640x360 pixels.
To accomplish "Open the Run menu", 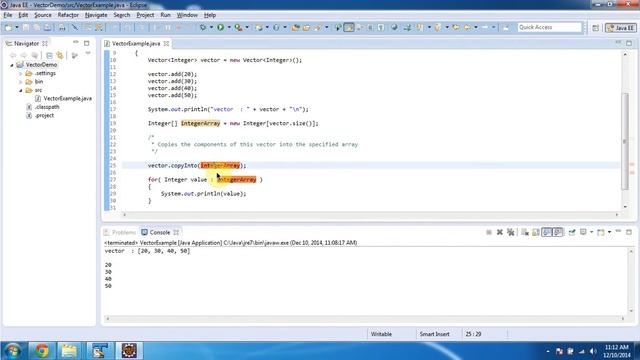I will (x=165, y=15).
